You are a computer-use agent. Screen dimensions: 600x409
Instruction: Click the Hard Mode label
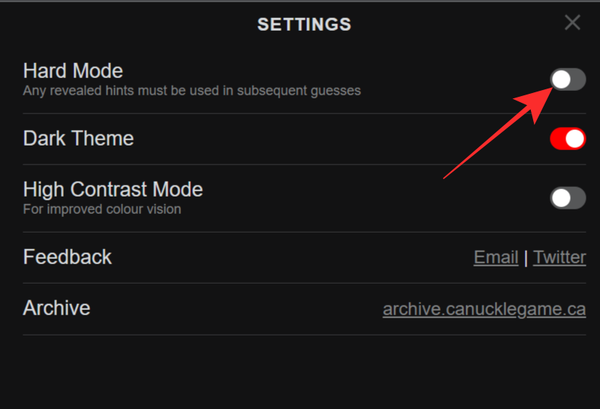point(73,71)
